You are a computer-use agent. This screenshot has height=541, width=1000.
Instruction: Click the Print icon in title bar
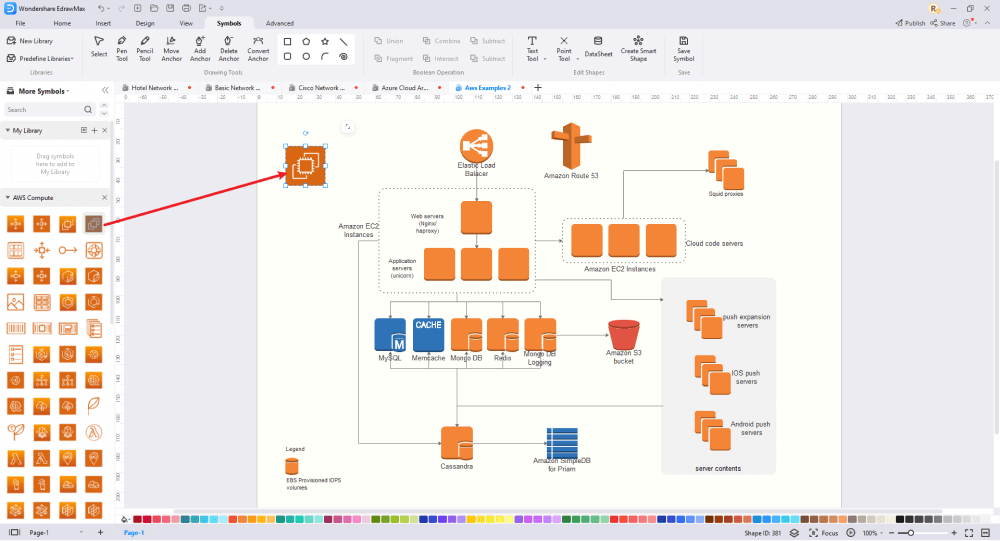(x=186, y=8)
